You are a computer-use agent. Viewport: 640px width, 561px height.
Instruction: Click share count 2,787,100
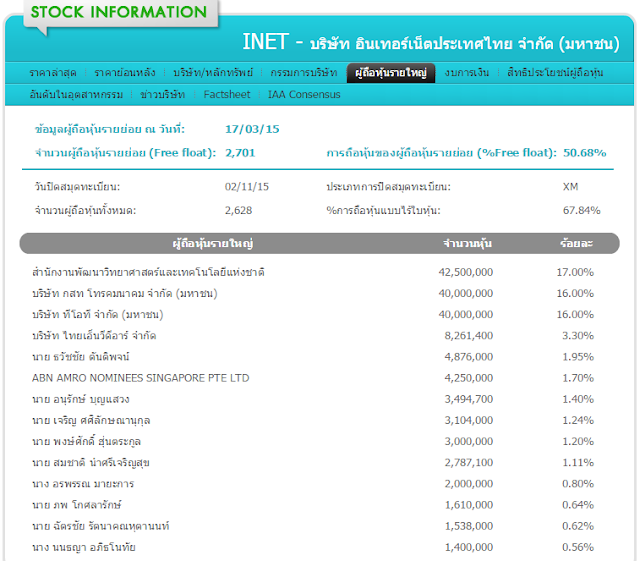click(x=469, y=463)
